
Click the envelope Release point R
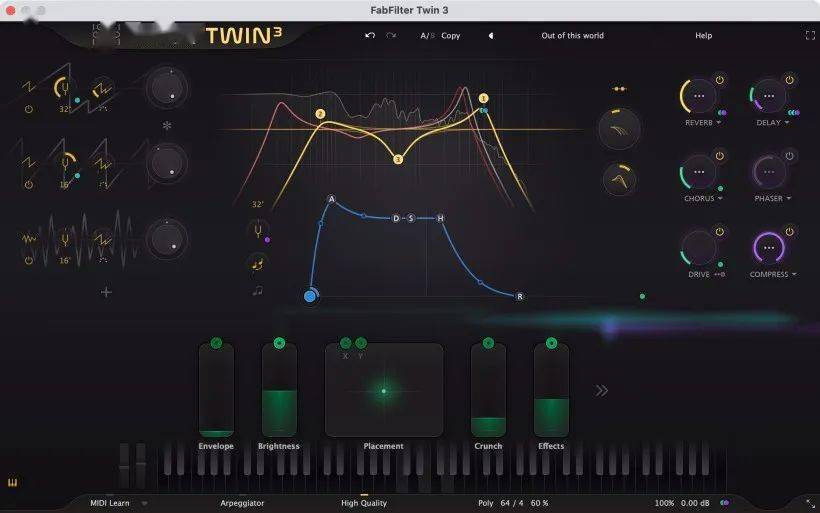point(519,297)
